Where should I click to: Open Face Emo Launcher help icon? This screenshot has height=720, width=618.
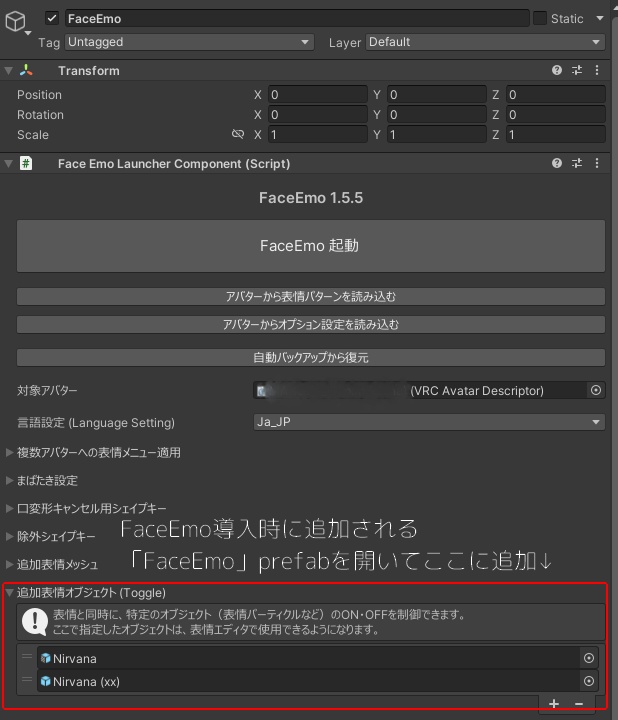click(x=556, y=163)
